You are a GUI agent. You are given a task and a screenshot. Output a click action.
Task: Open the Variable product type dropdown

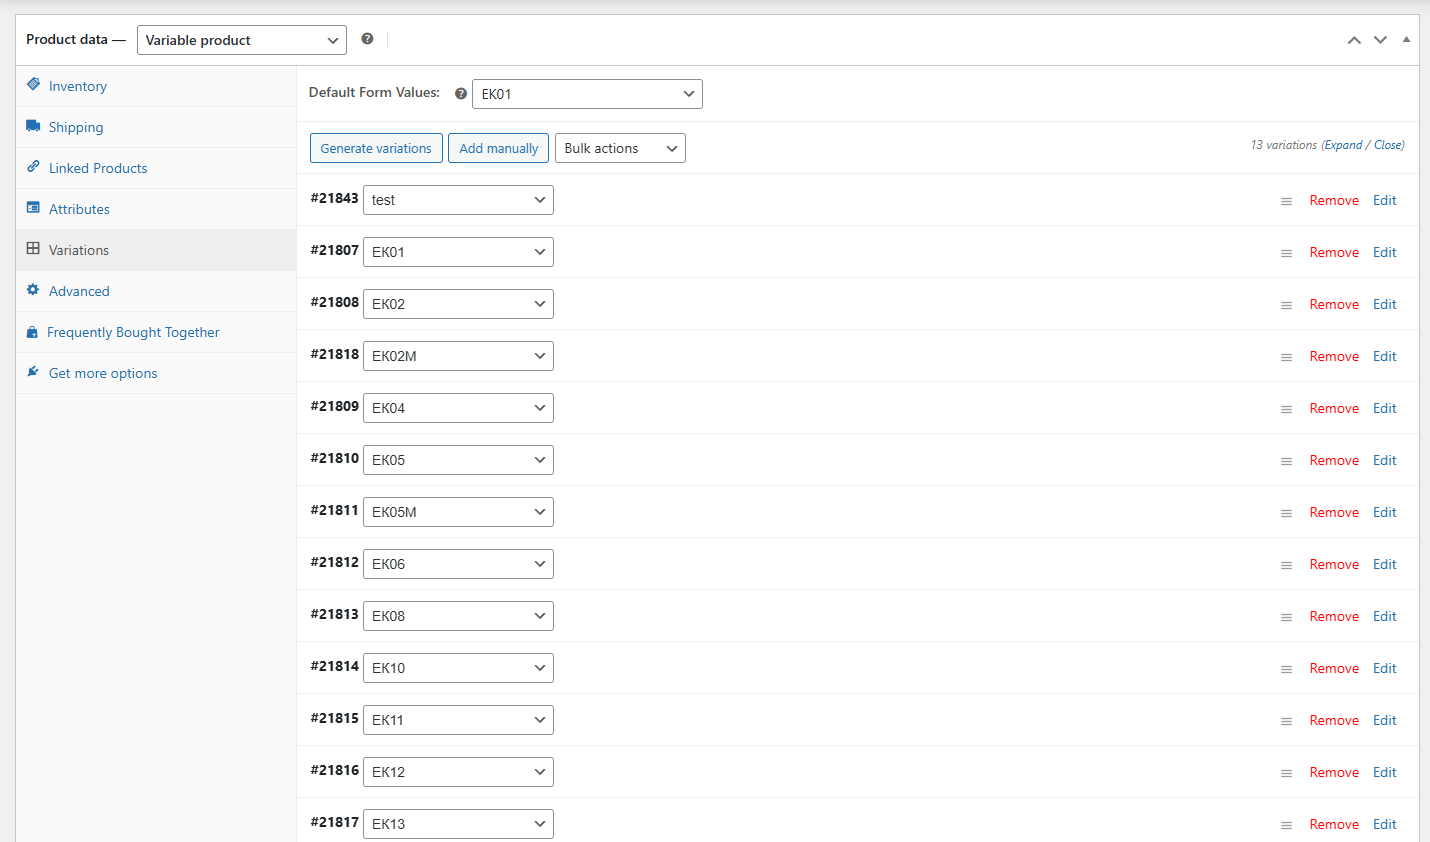pos(241,40)
